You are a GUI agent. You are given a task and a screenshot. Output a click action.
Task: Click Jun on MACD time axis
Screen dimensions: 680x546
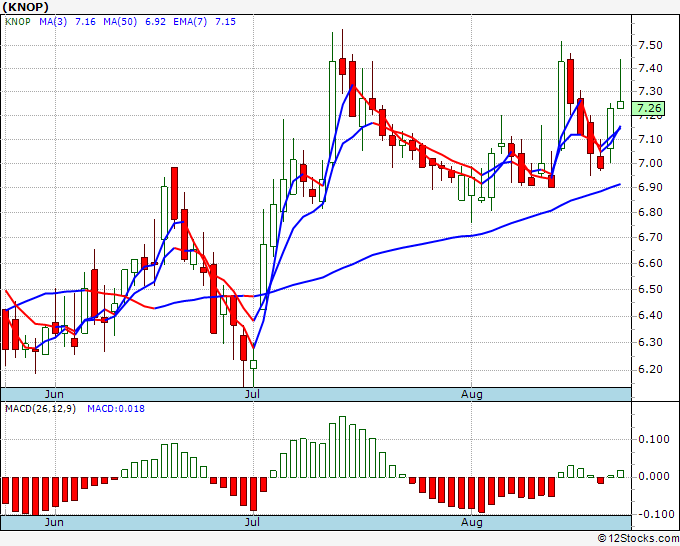tap(54, 522)
